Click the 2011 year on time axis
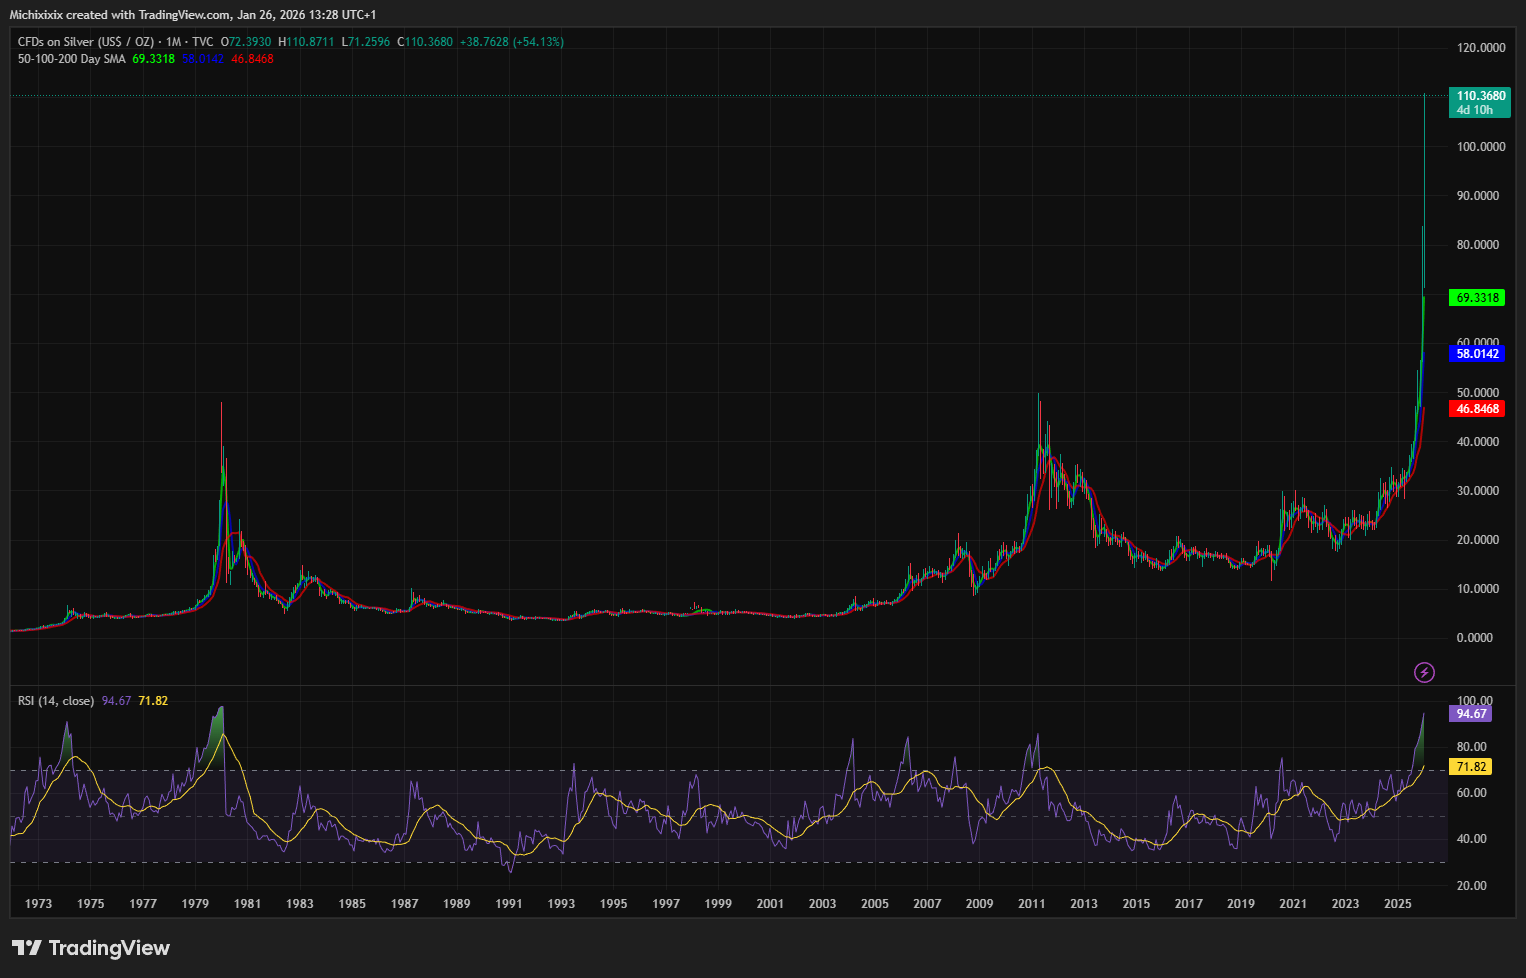This screenshot has width=1526, height=978. click(x=1031, y=904)
